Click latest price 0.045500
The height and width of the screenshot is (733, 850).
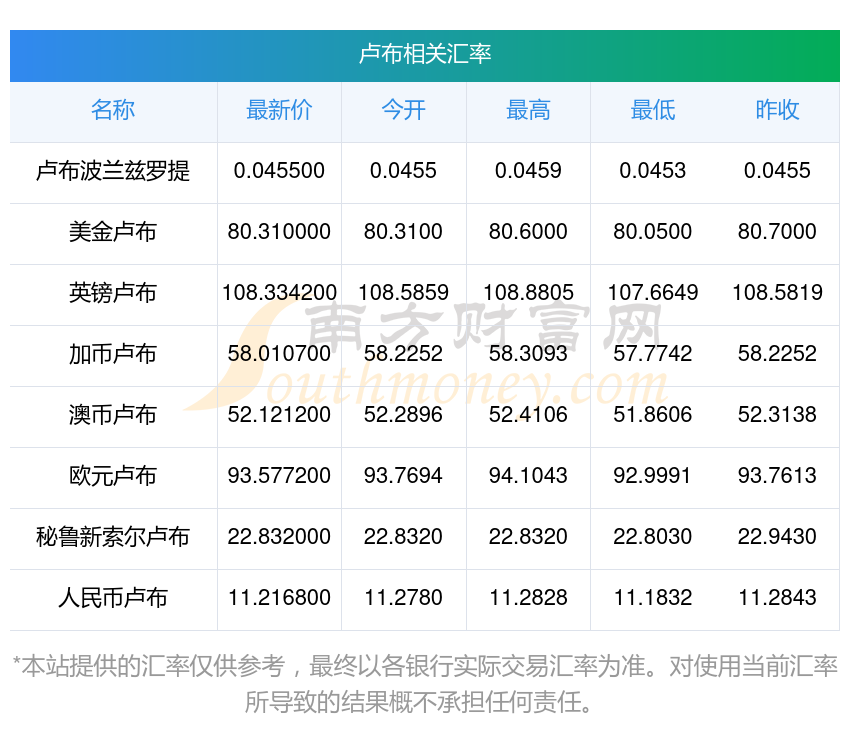point(279,171)
